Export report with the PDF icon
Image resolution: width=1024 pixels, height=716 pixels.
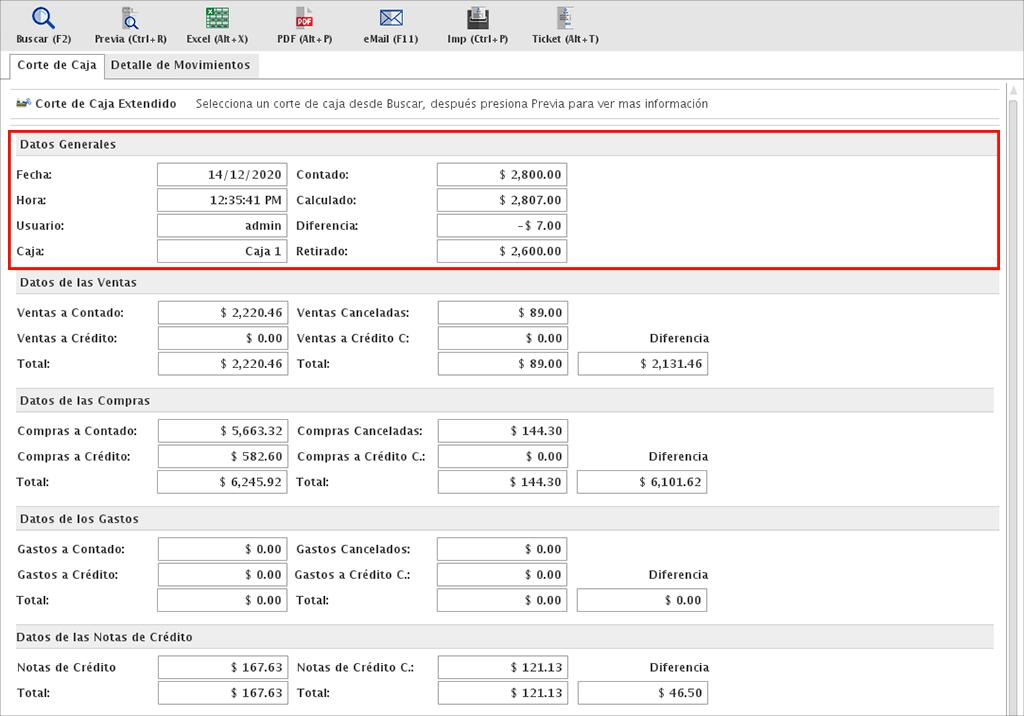pyautogui.click(x=304, y=18)
